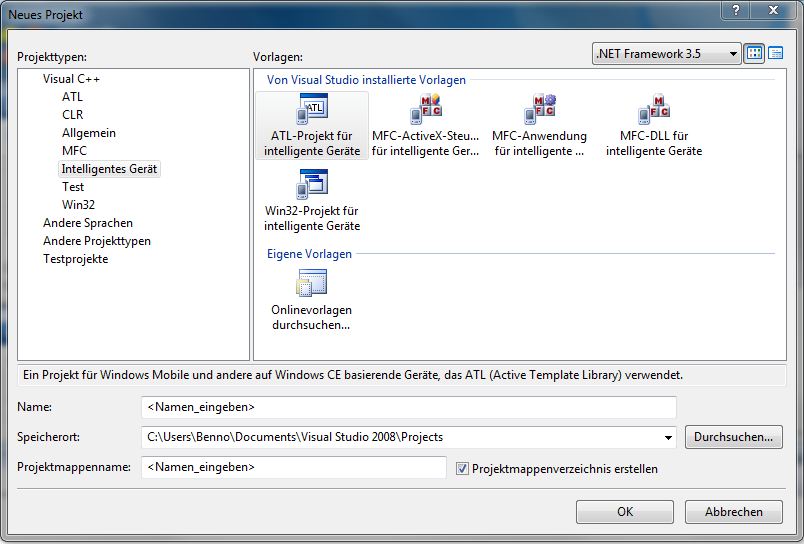
Task: Open Onlinevorlagen durchsuchen icon
Action: 311,283
